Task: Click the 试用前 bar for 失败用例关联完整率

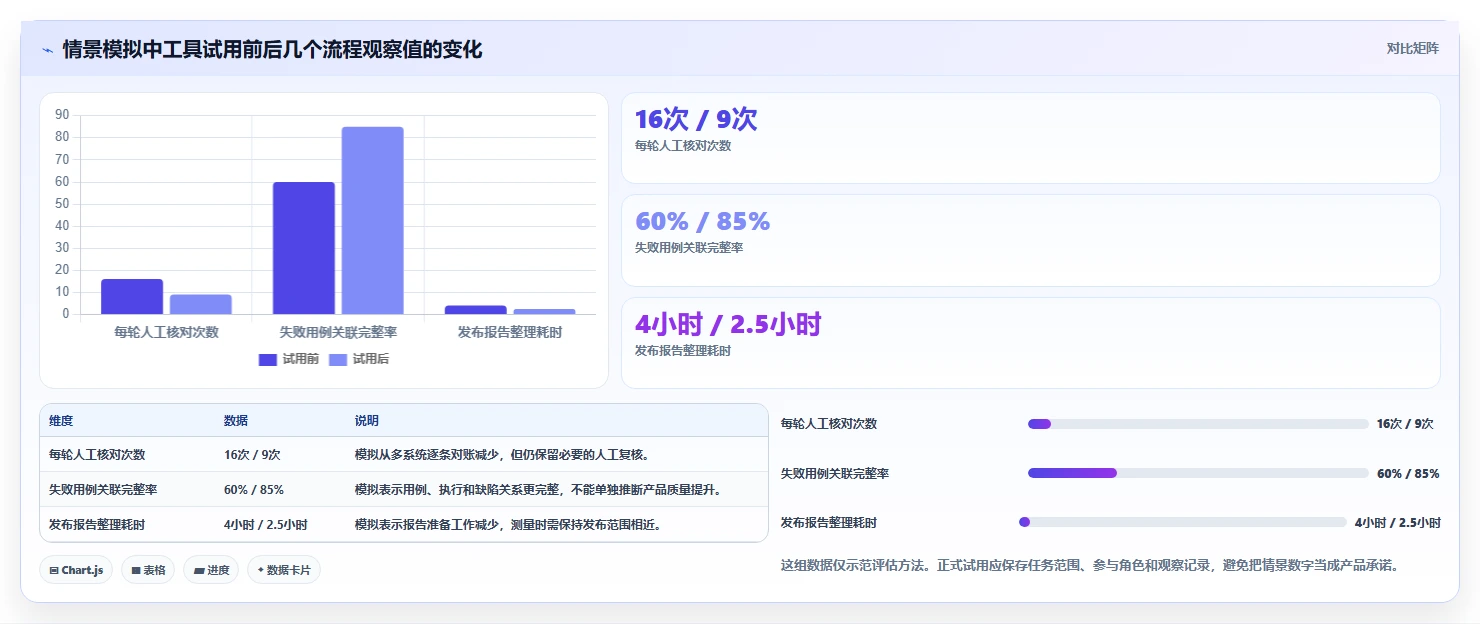Action: pyautogui.click(x=304, y=248)
